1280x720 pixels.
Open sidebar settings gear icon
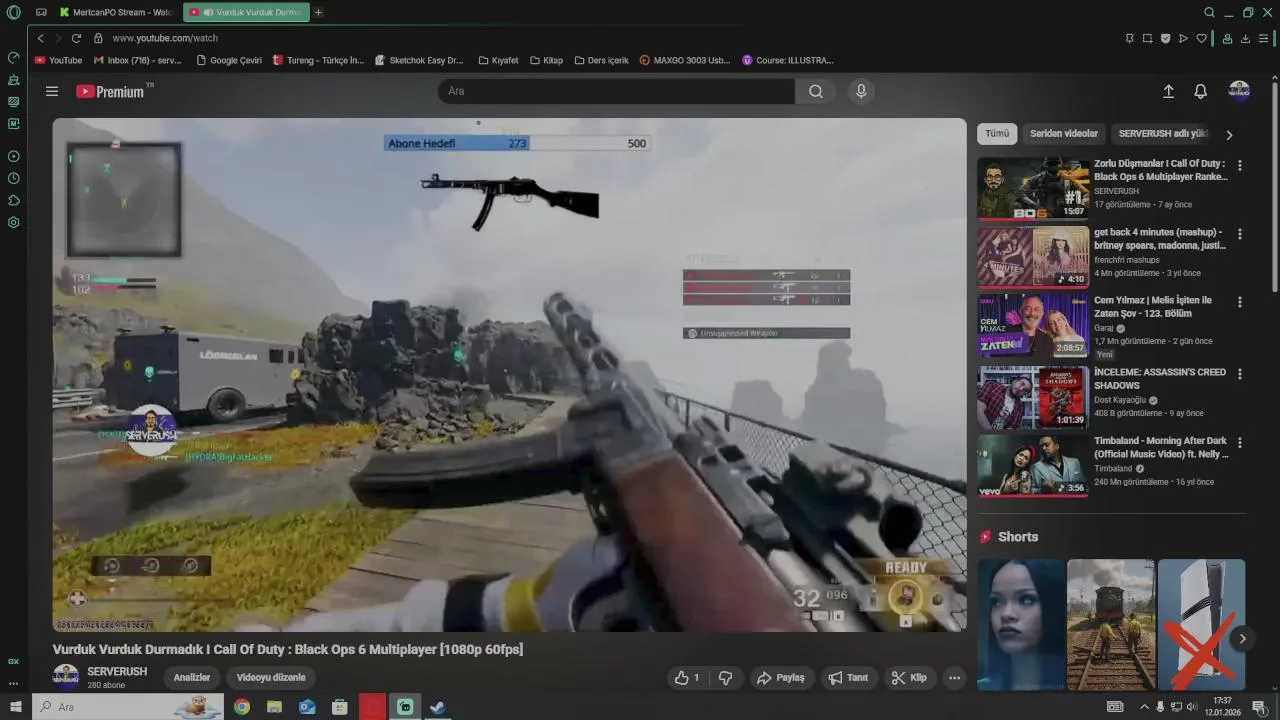(13, 222)
